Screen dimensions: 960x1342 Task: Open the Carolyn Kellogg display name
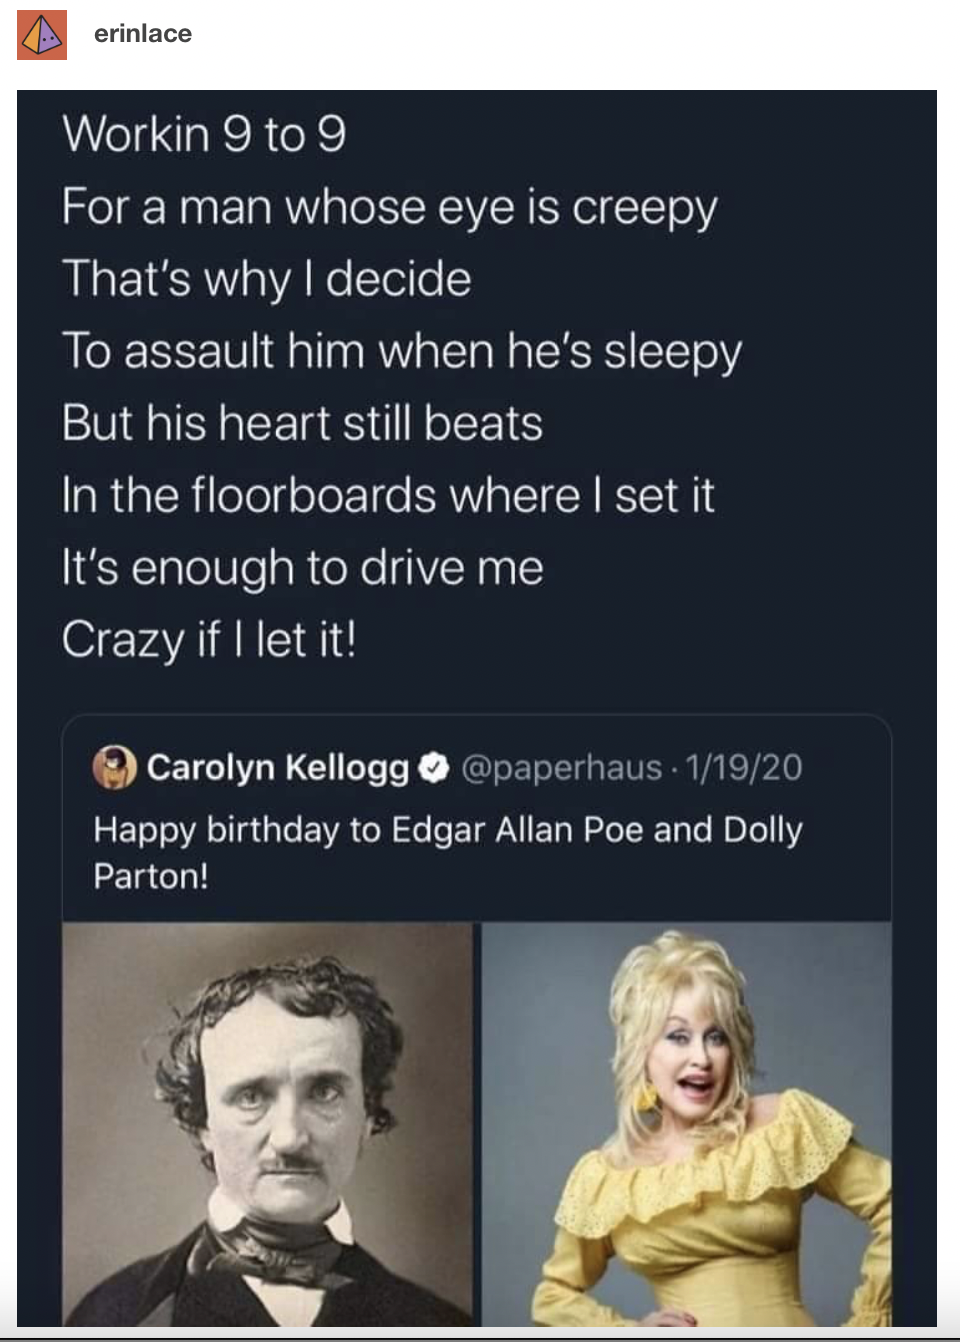point(277,768)
